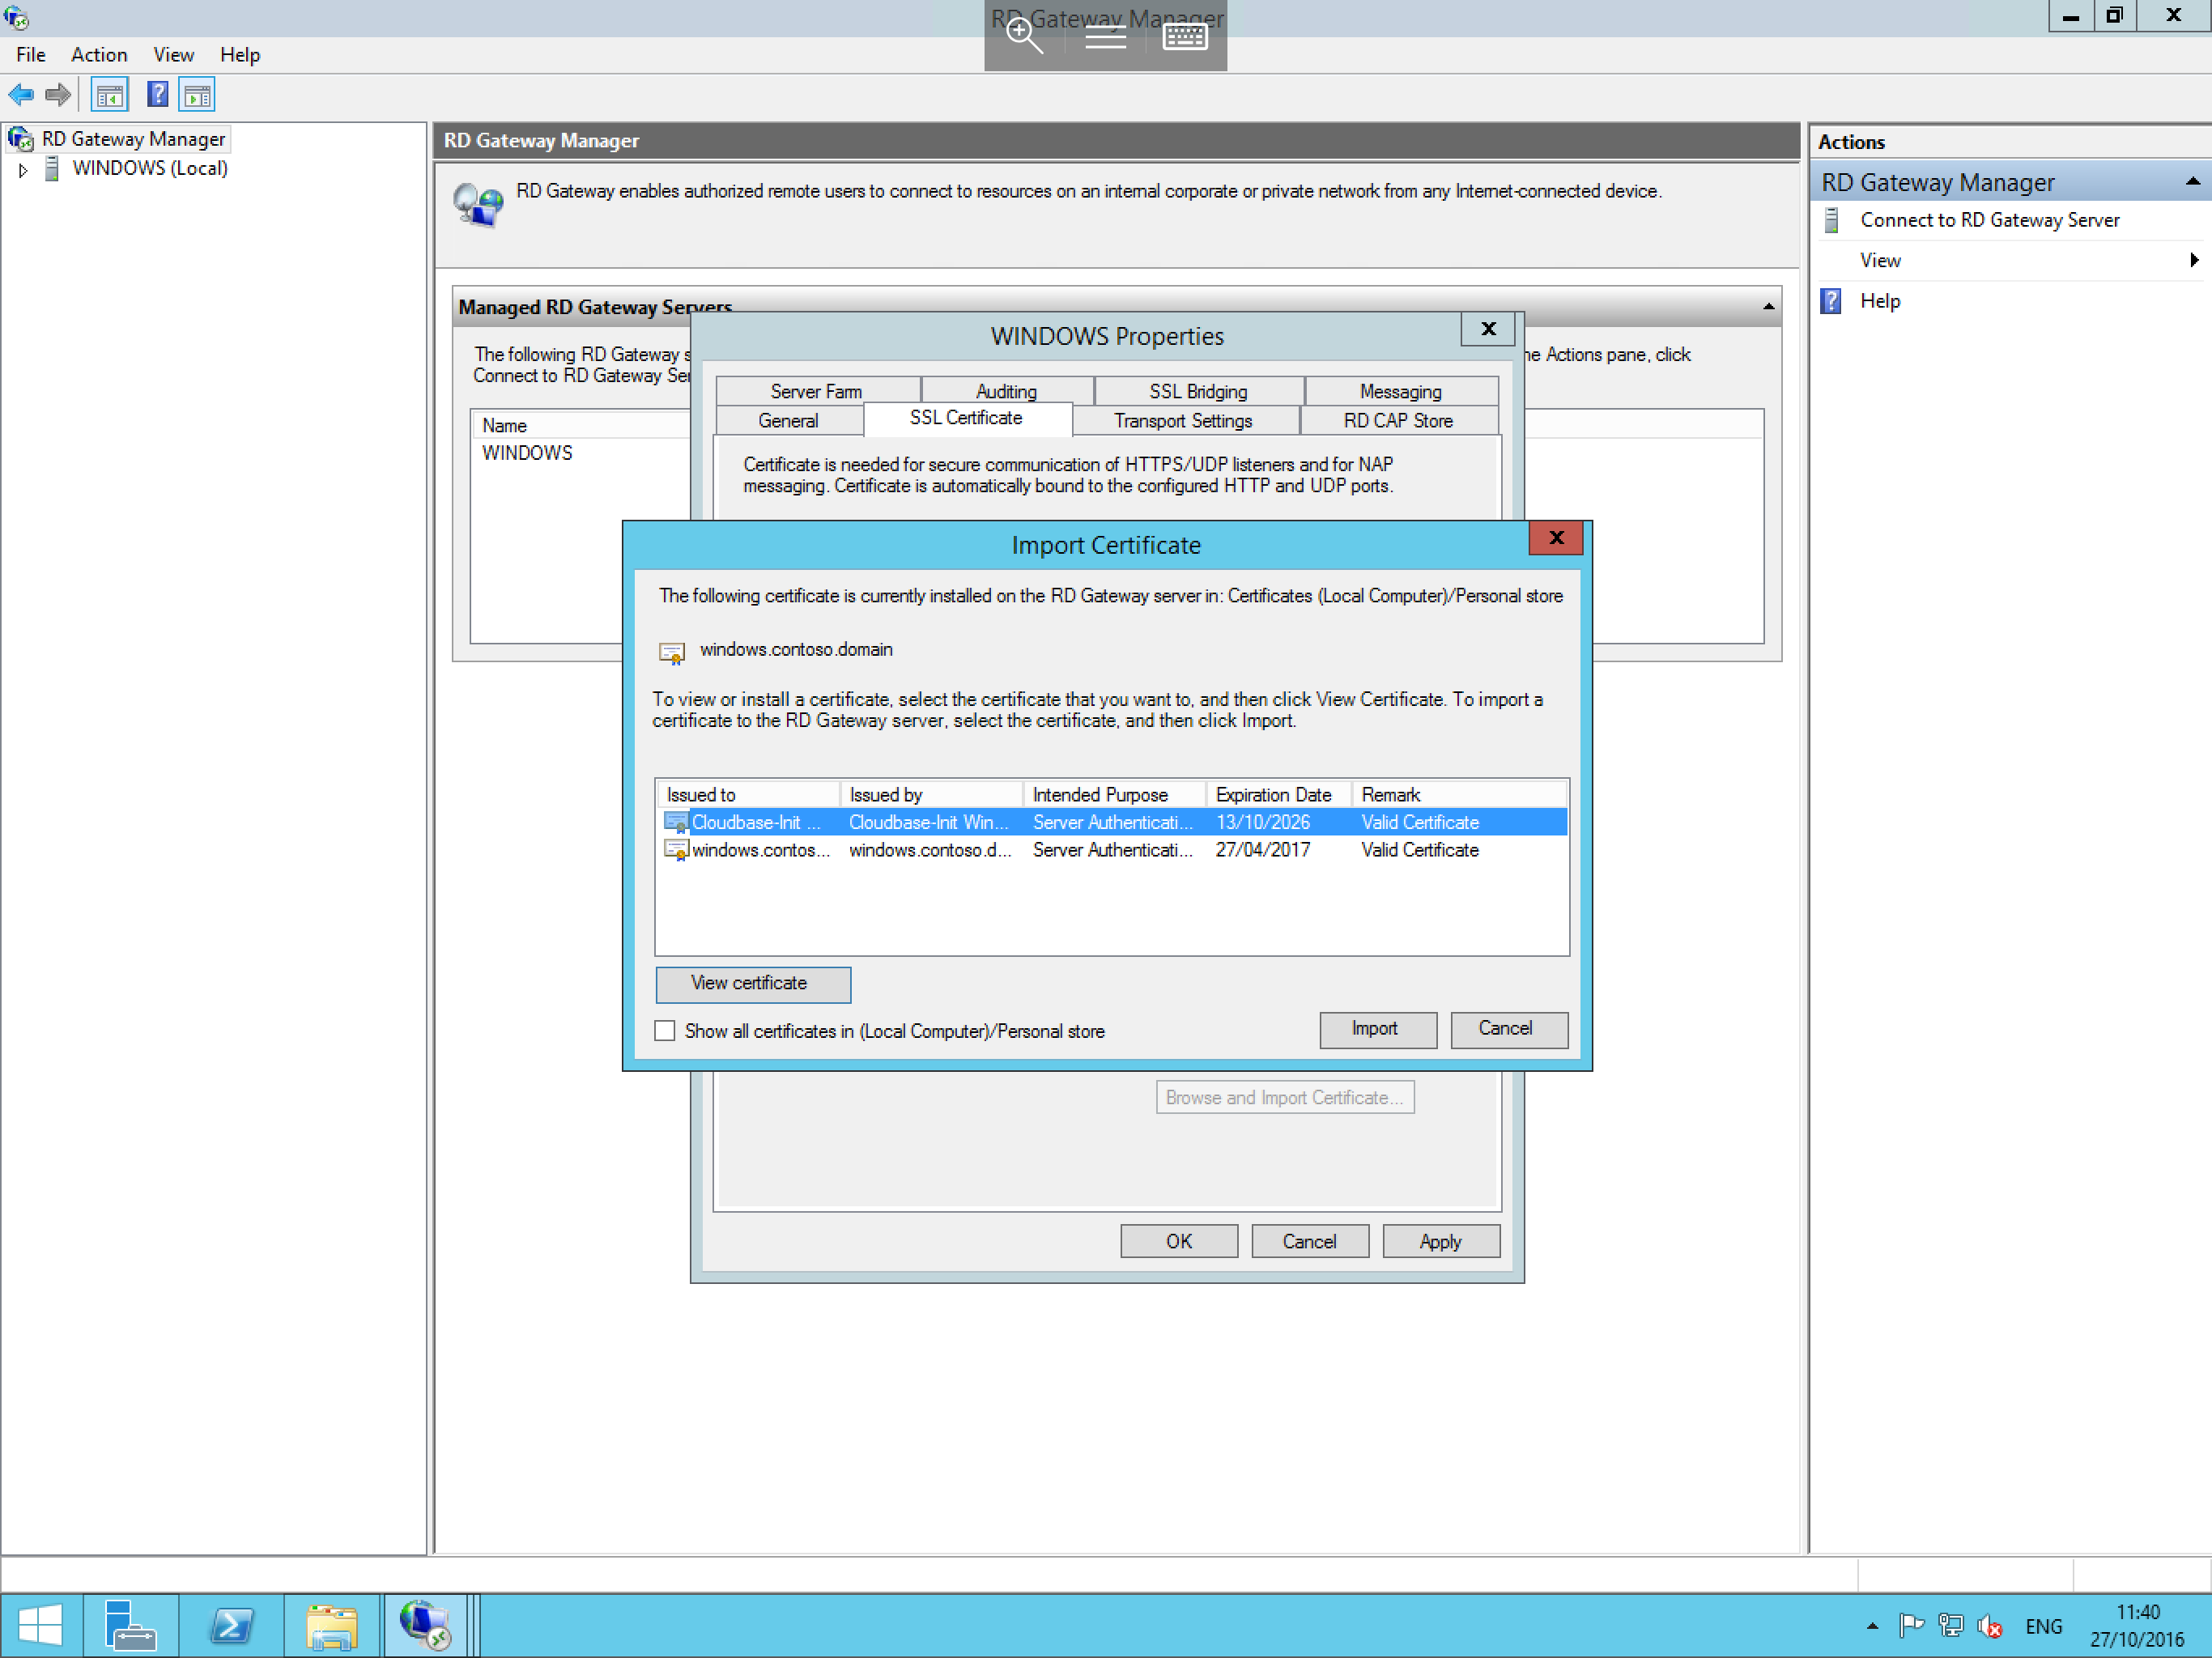Sort by the Issued to column header
This screenshot has width=2212, height=1658.
[x=748, y=795]
